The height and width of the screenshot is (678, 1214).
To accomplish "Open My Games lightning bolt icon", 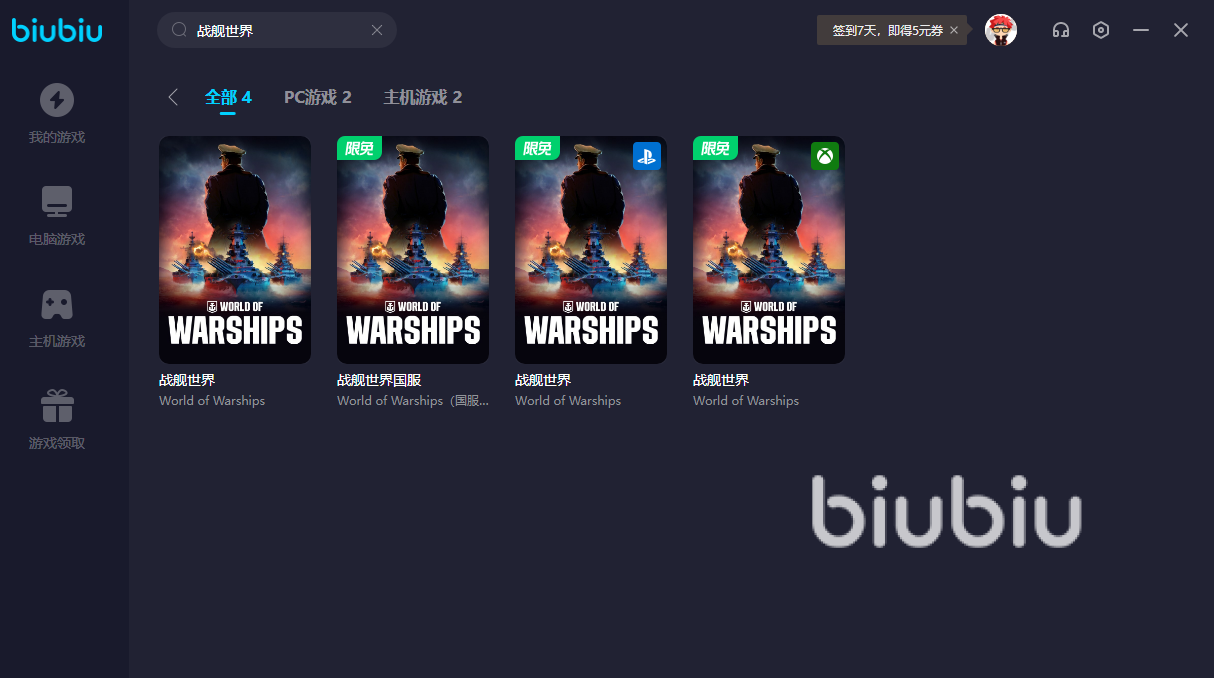I will (x=57, y=100).
